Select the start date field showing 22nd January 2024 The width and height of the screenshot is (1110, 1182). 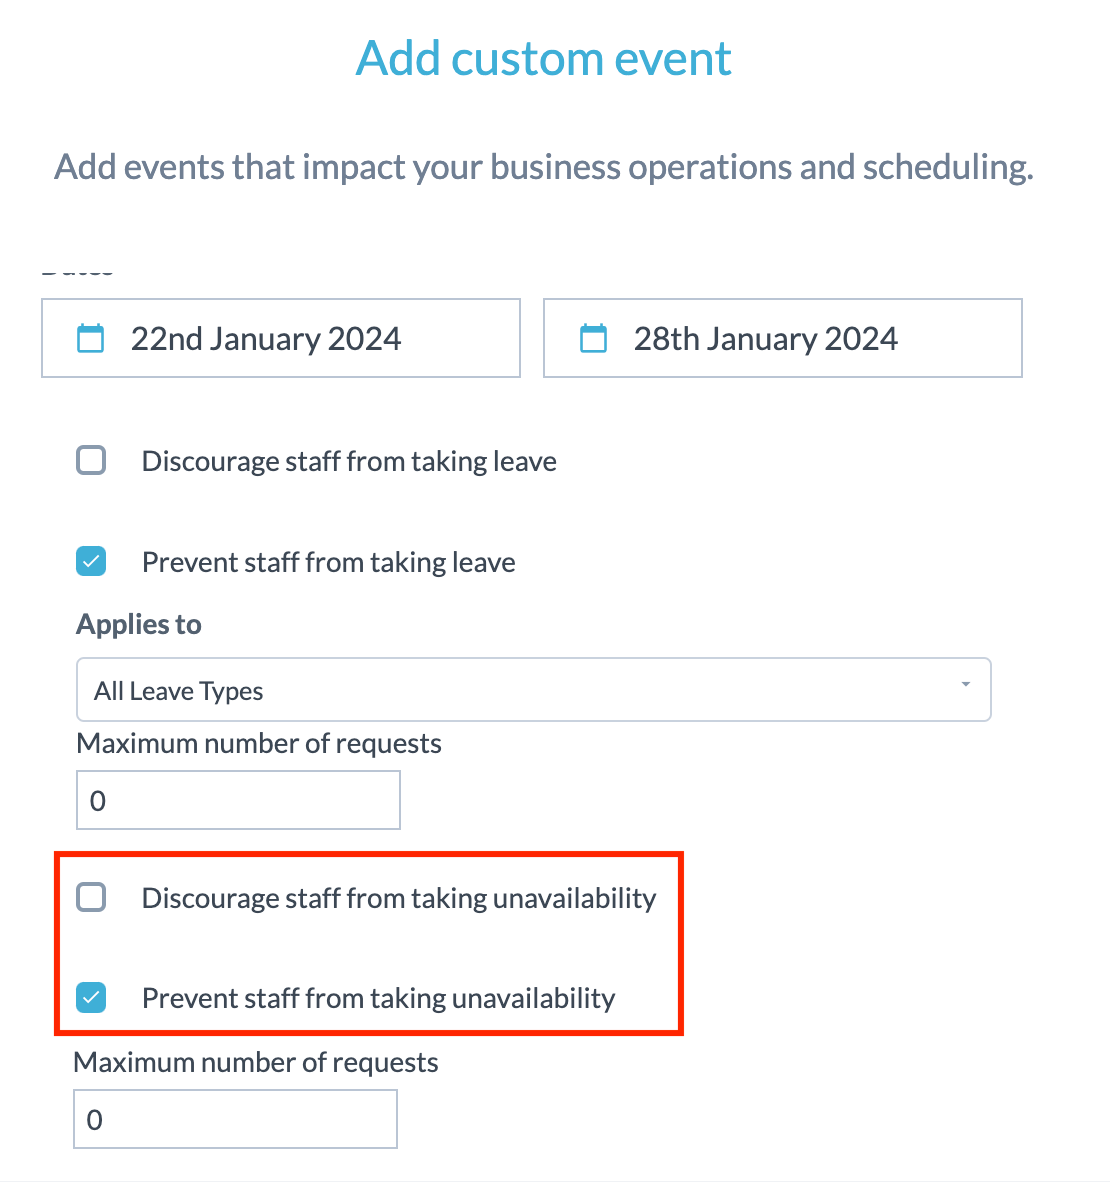[280, 338]
